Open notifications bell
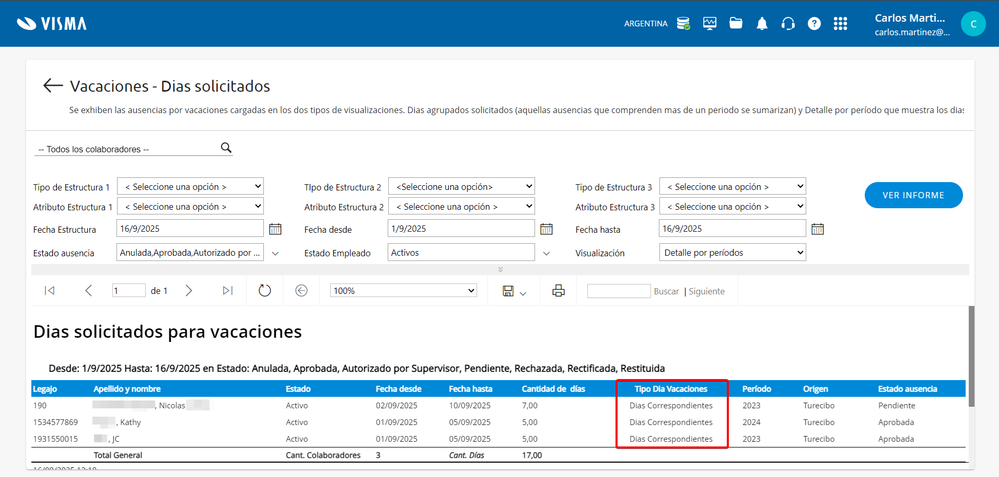The image size is (999, 477). click(762, 24)
